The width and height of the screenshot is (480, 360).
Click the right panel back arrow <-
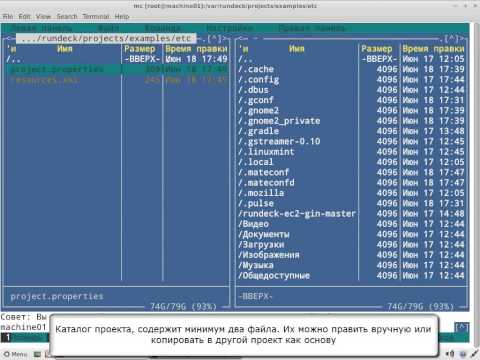click(x=243, y=39)
